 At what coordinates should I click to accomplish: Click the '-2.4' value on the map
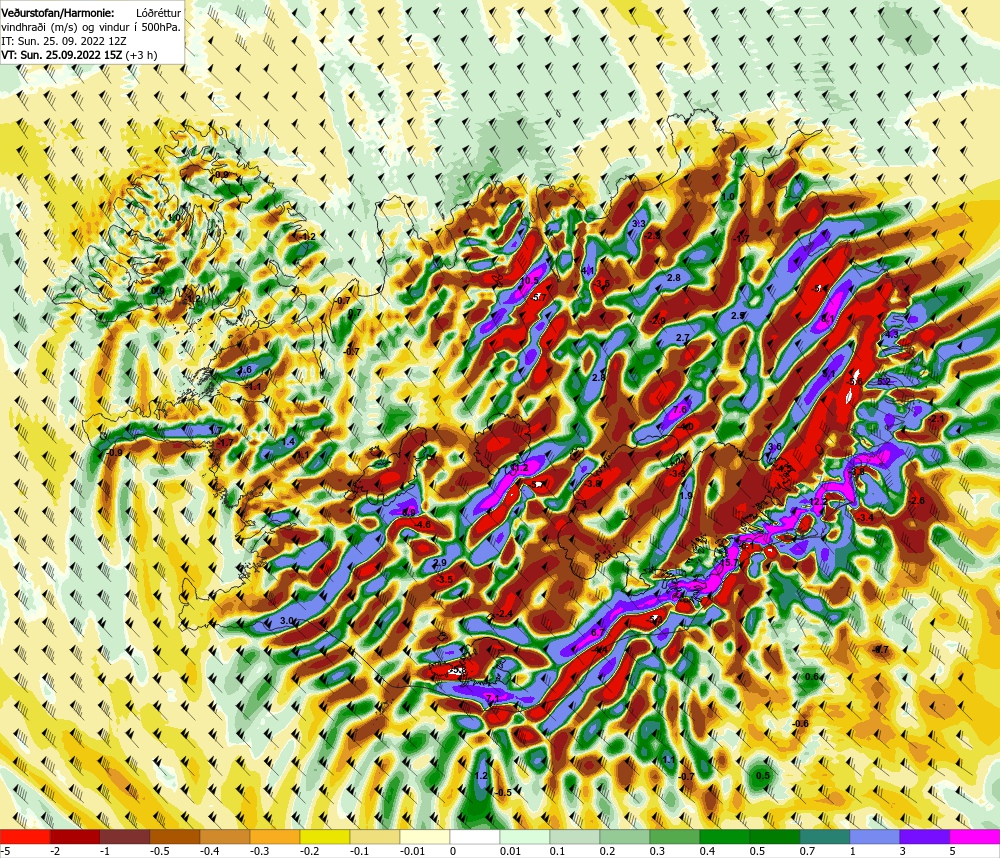[504, 614]
